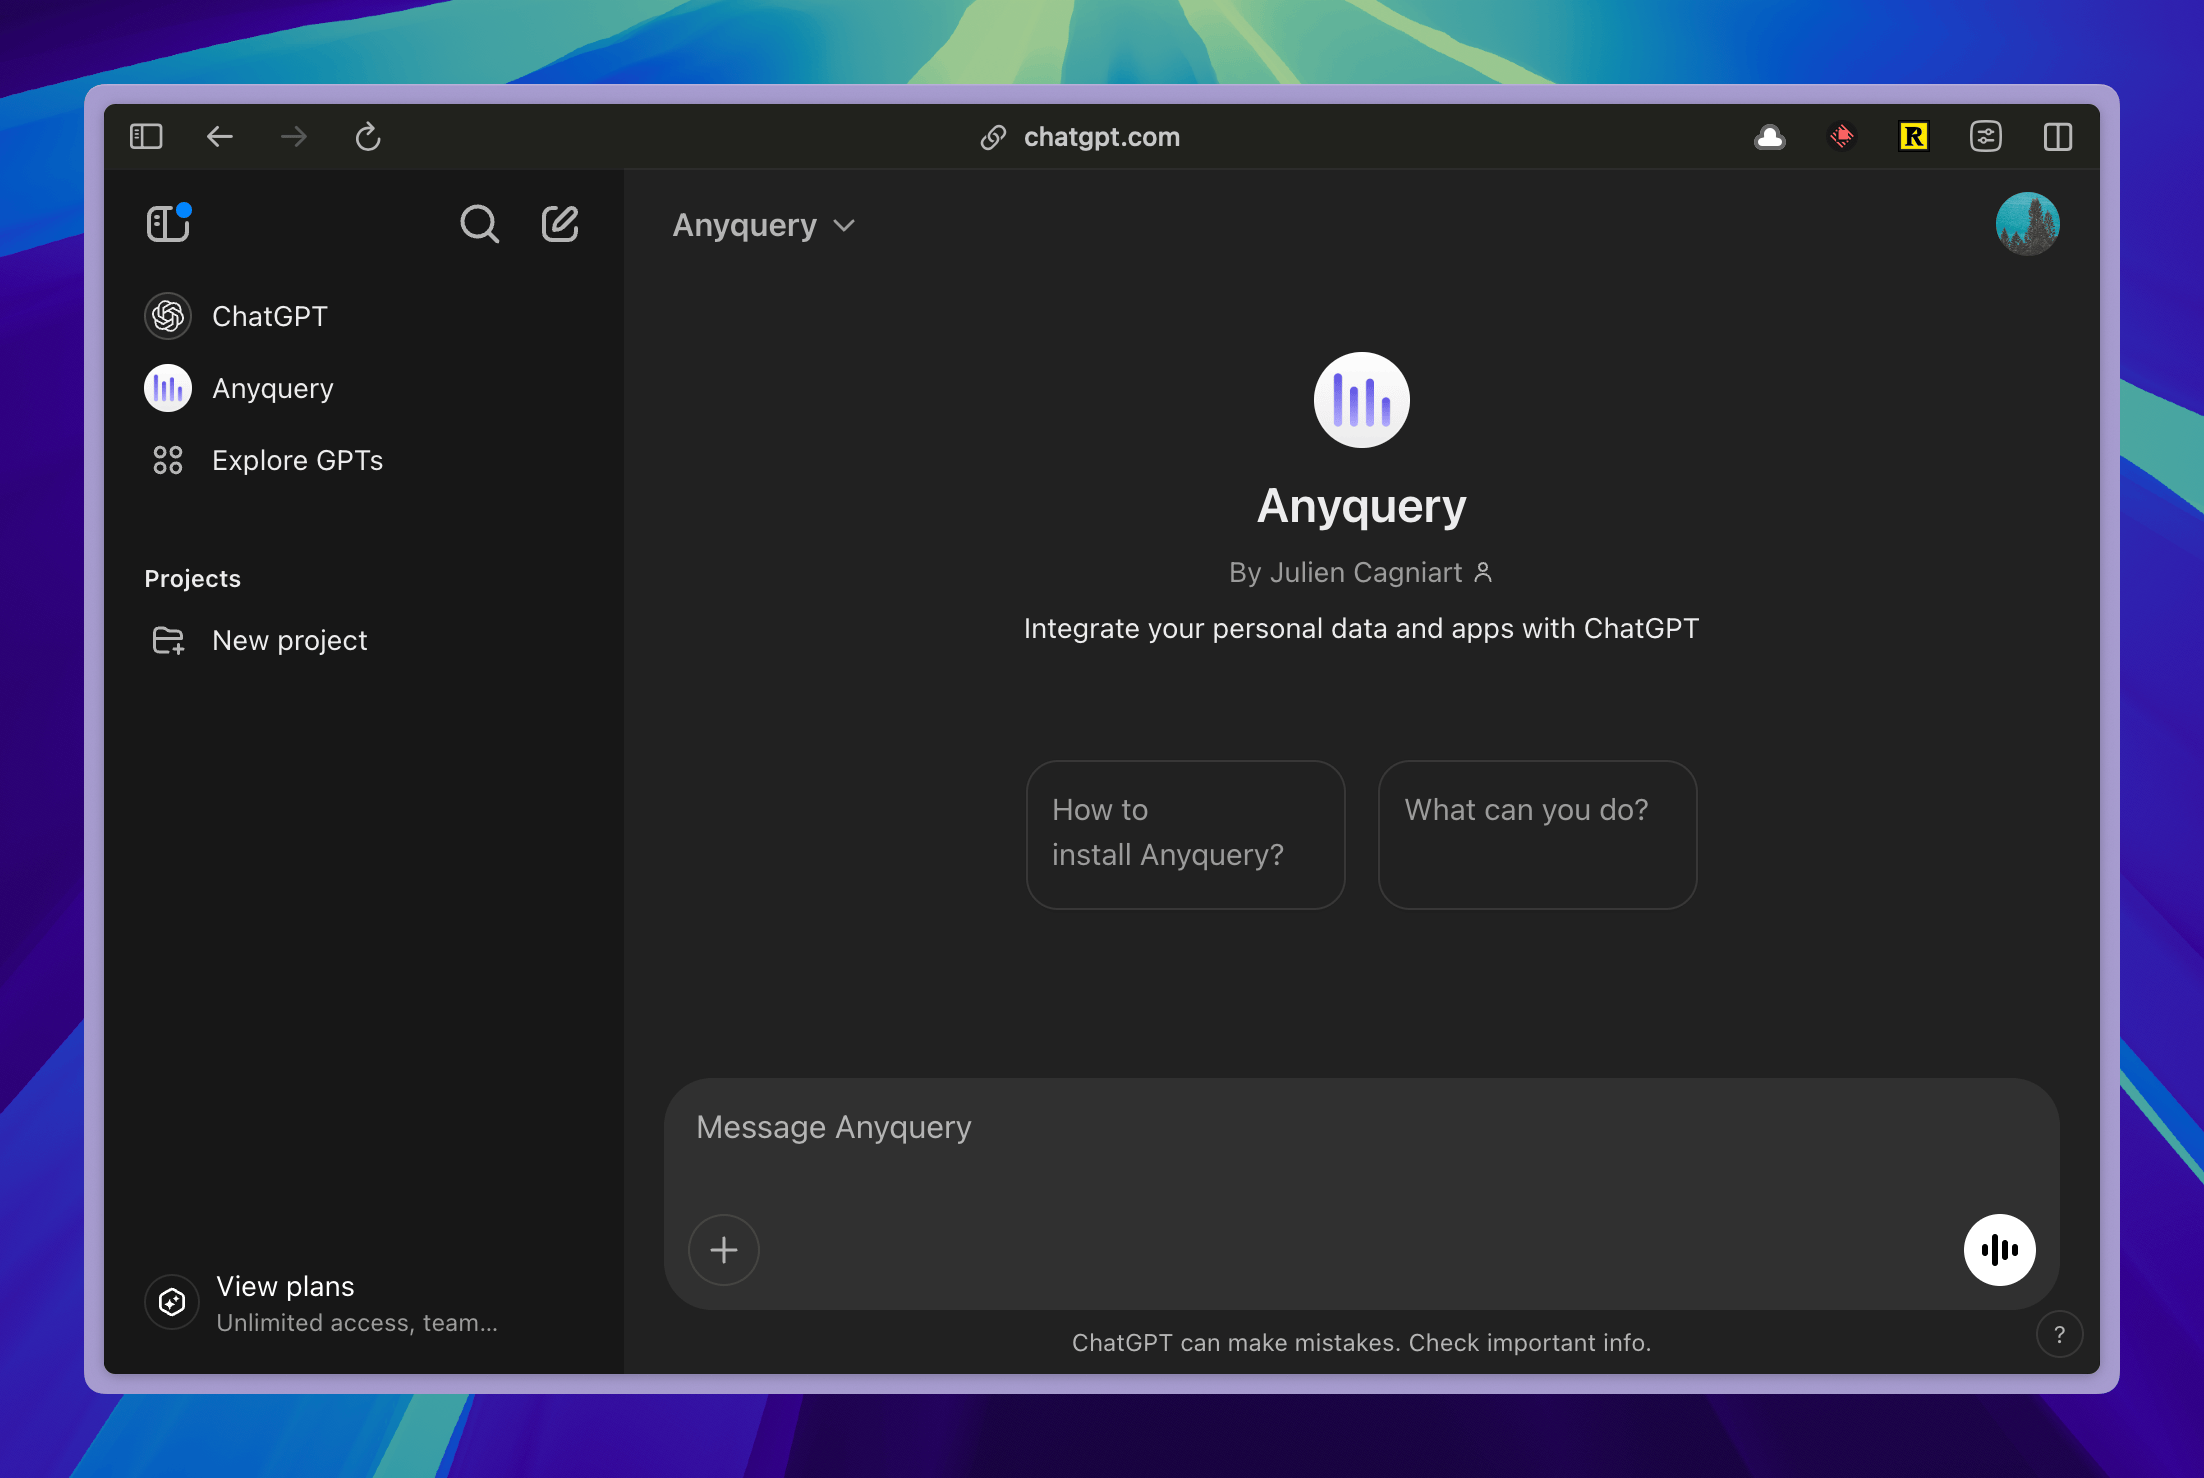Click the person icon beside Julien Cagniart
Viewport: 2204px width, 1478px height.
[x=1483, y=572]
